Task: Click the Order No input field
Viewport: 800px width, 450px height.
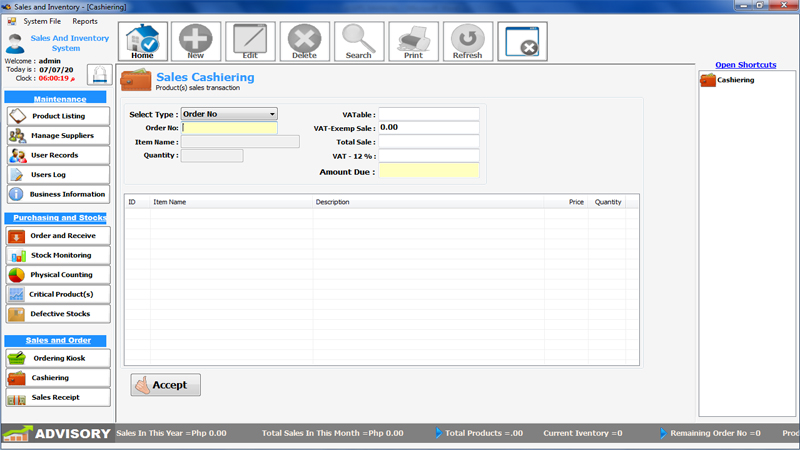Action: pos(229,128)
